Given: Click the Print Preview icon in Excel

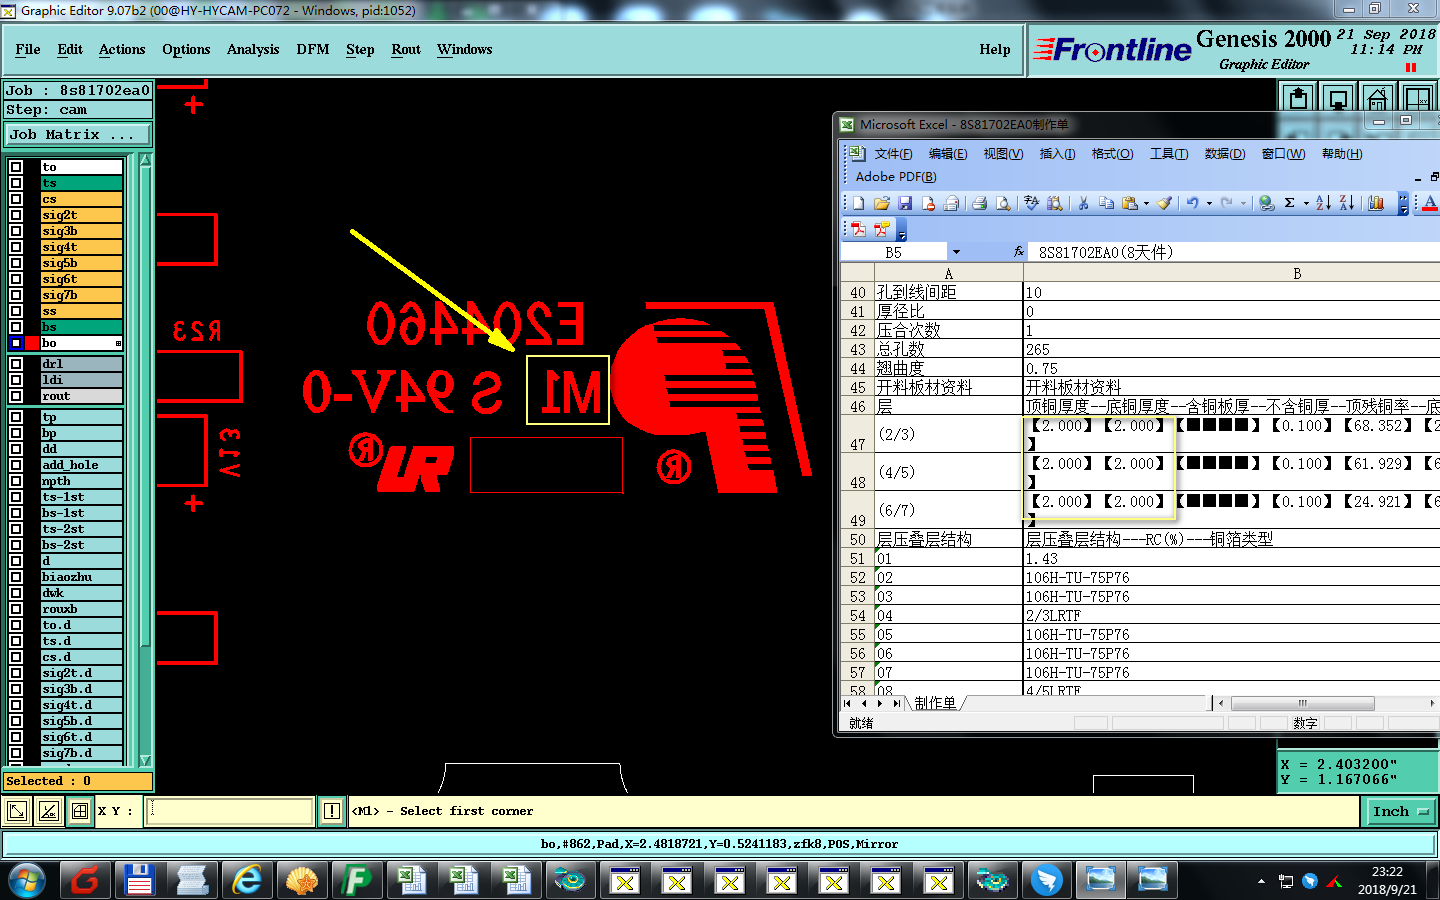Looking at the screenshot, I should (x=1003, y=203).
